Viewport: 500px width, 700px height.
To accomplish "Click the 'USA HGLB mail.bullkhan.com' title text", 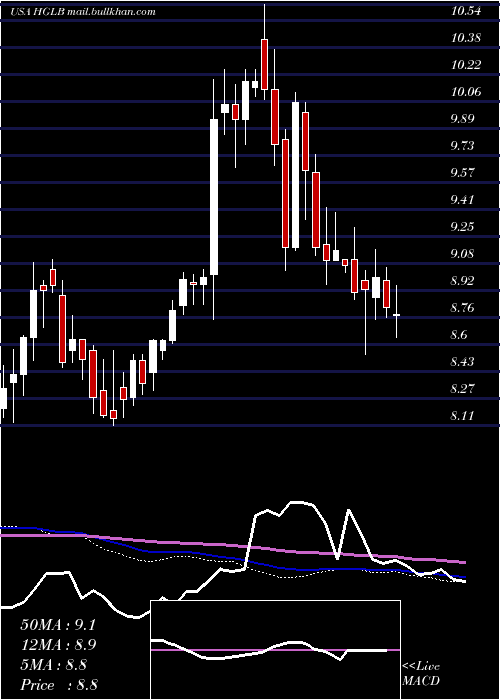I will click(83, 12).
